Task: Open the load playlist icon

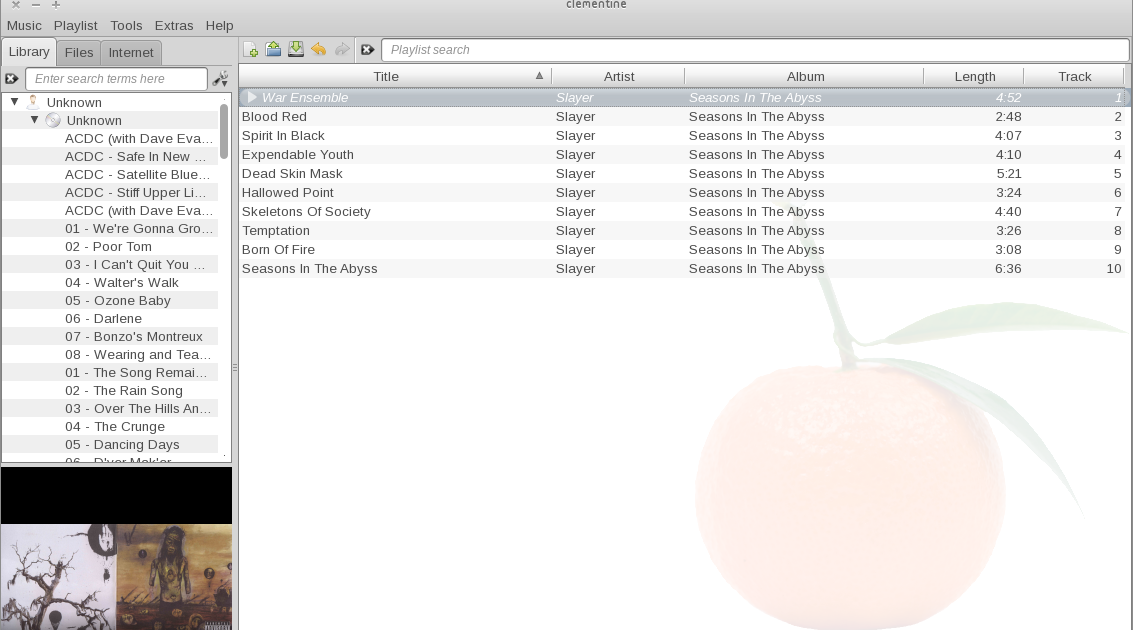Action: [x=274, y=48]
